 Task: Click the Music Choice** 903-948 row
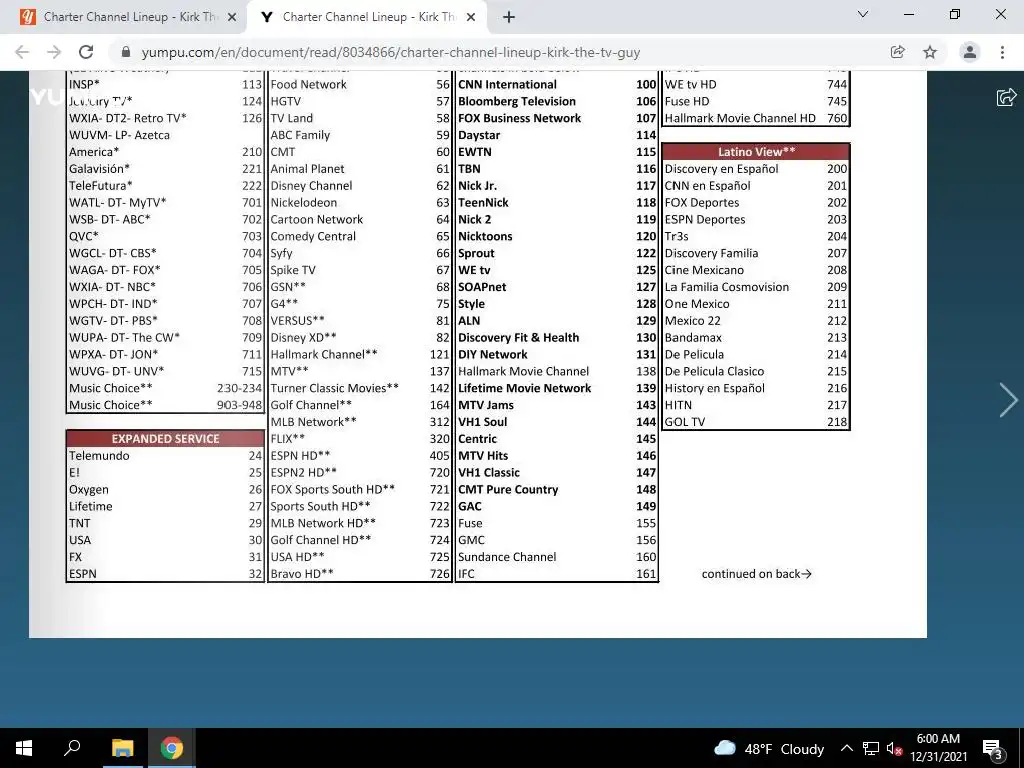point(165,405)
